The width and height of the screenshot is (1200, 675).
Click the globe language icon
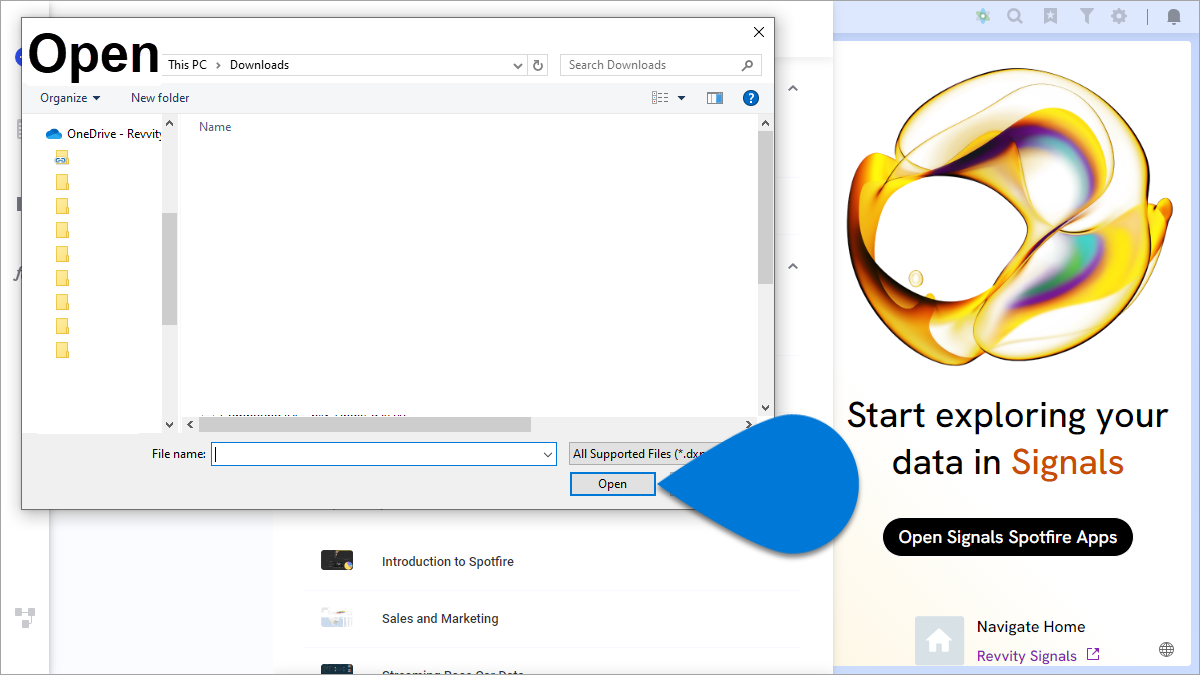[x=1166, y=649]
